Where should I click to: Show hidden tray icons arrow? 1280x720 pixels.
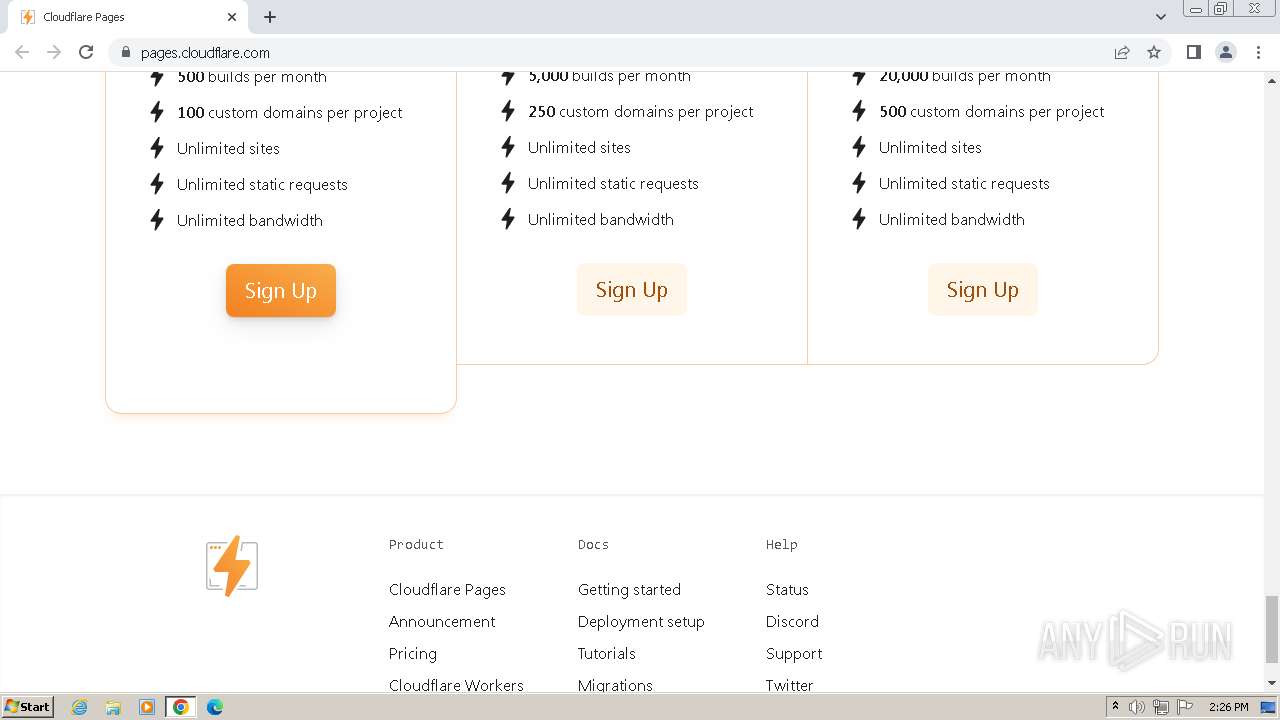(1115, 707)
